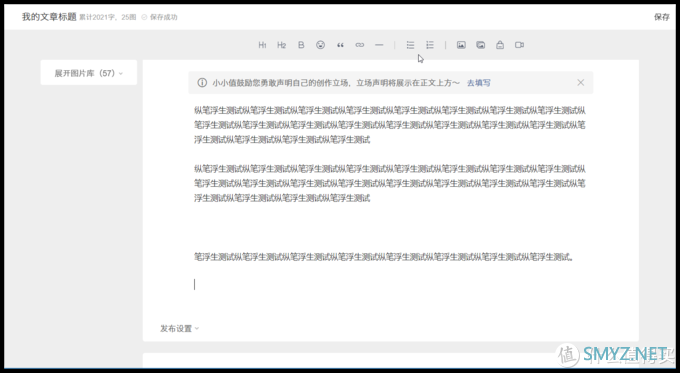Click the 保存 button at top right

pyautogui.click(x=662, y=17)
